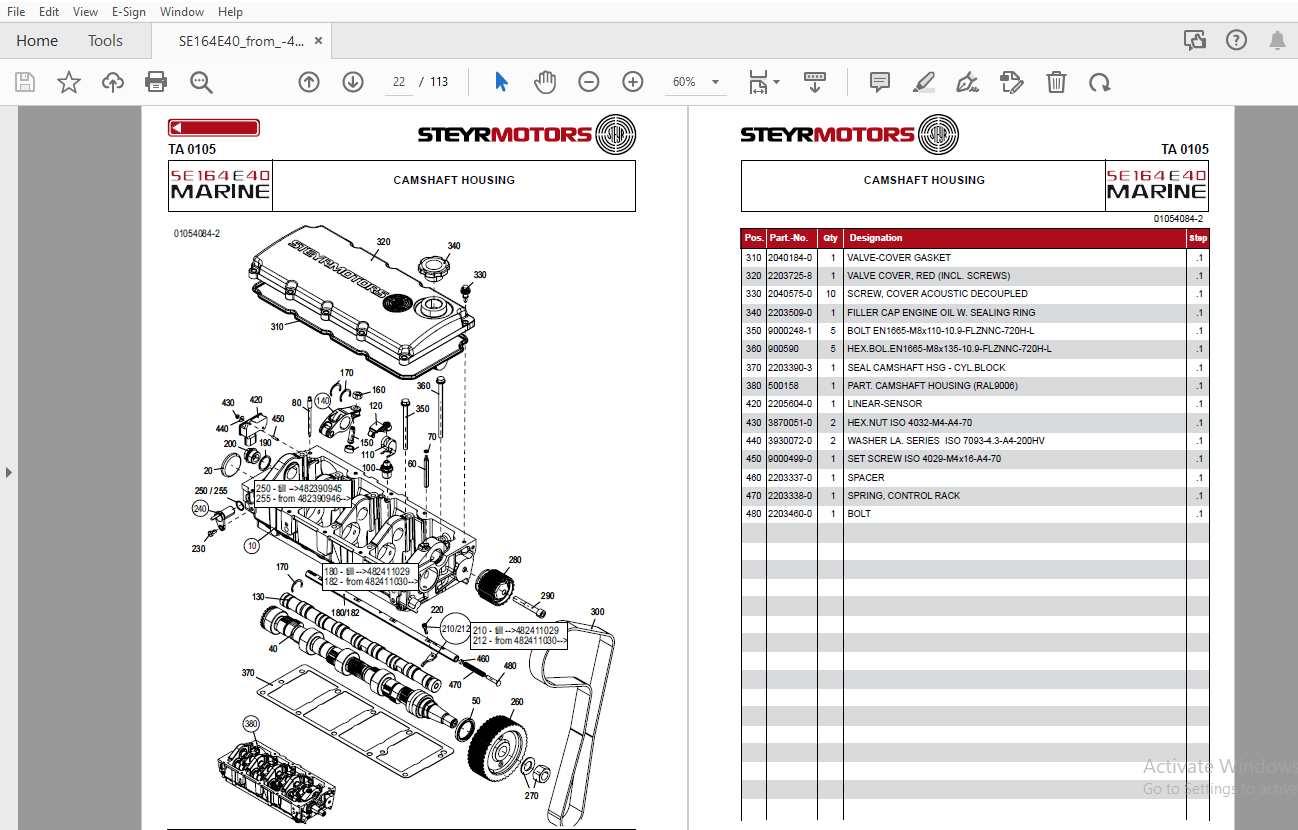Screen dimensions: 1298x830
Task: Open the fill and sign pen tool
Action: pos(968,82)
